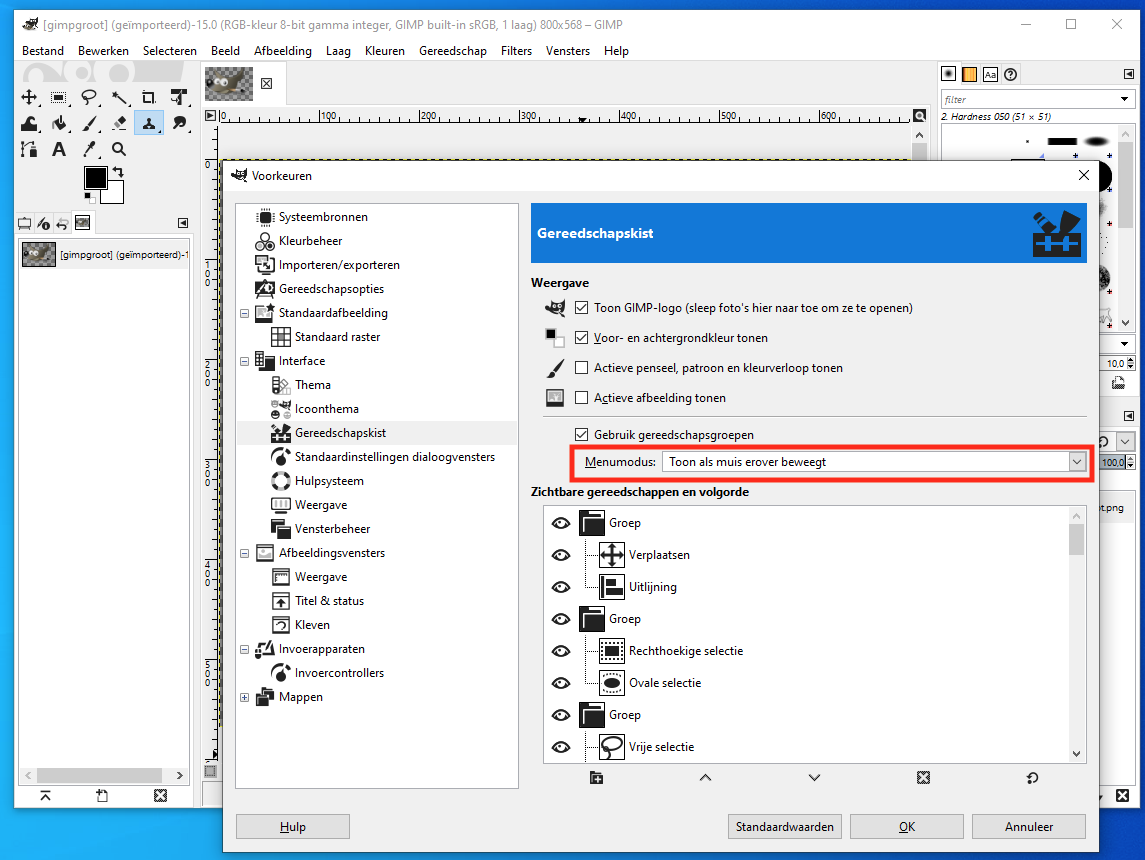Open the Menumodus dropdown
This screenshot has height=860, width=1145.
pyautogui.click(x=1076, y=462)
